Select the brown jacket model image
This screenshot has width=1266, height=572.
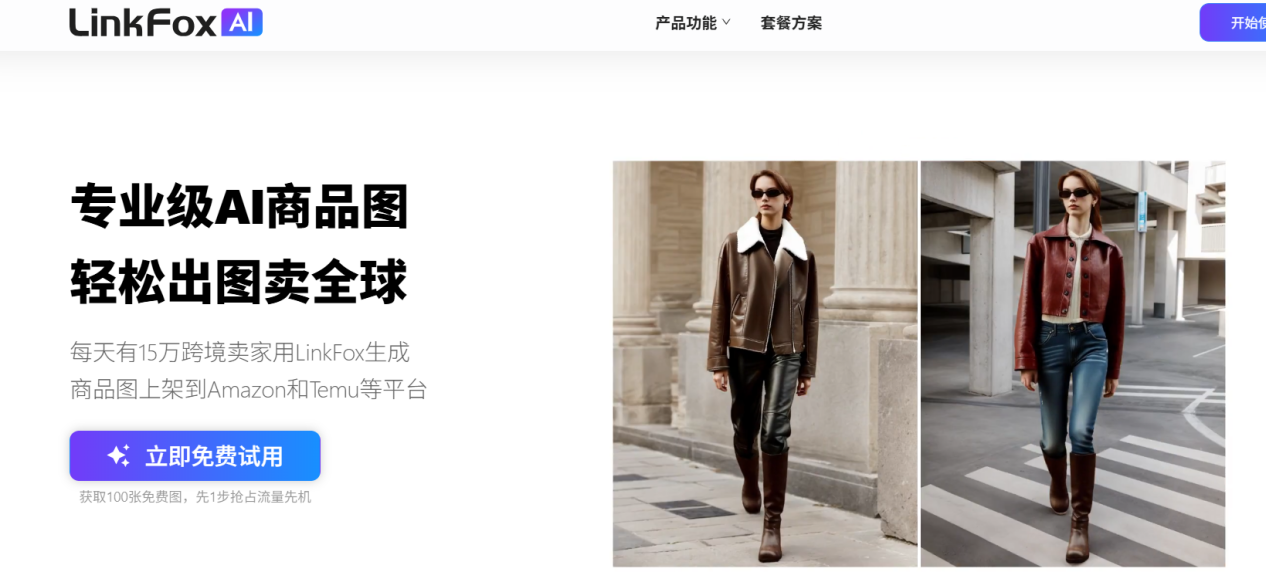tap(765, 364)
